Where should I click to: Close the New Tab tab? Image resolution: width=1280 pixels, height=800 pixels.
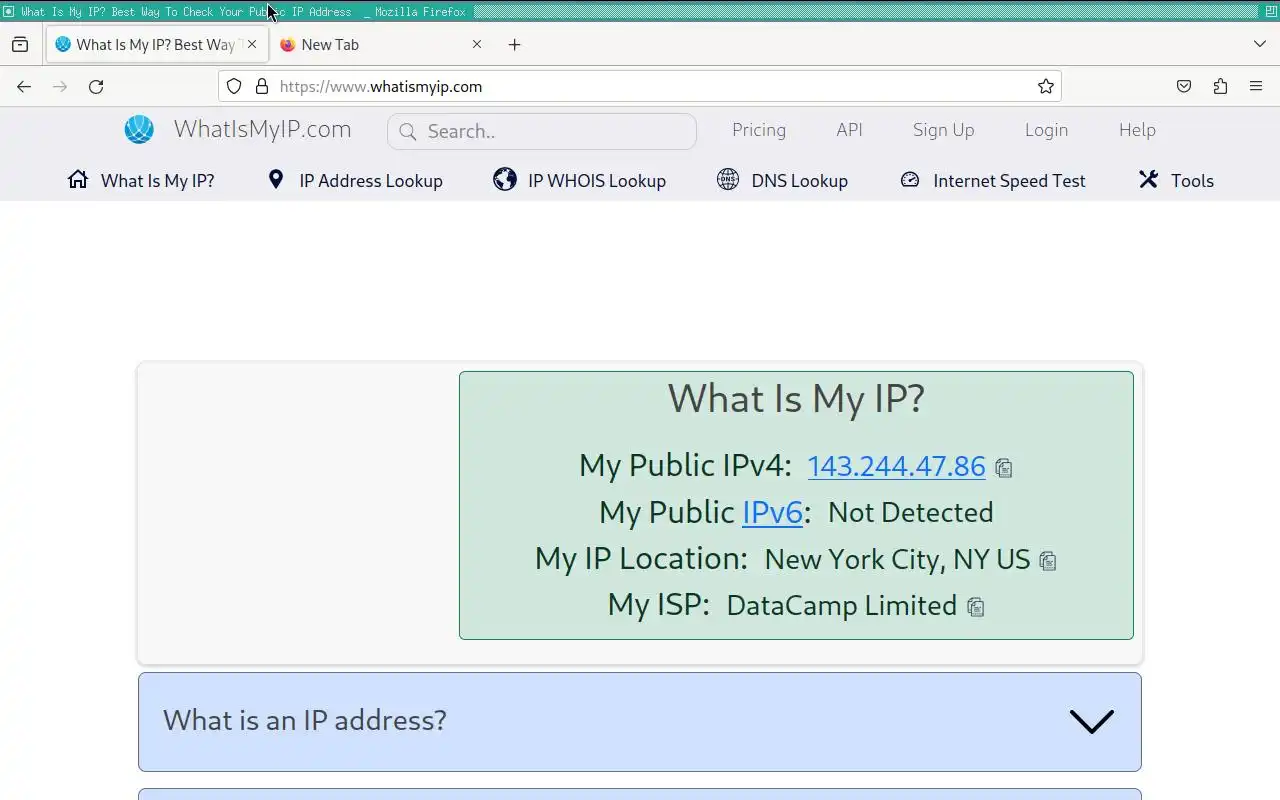[x=477, y=44]
